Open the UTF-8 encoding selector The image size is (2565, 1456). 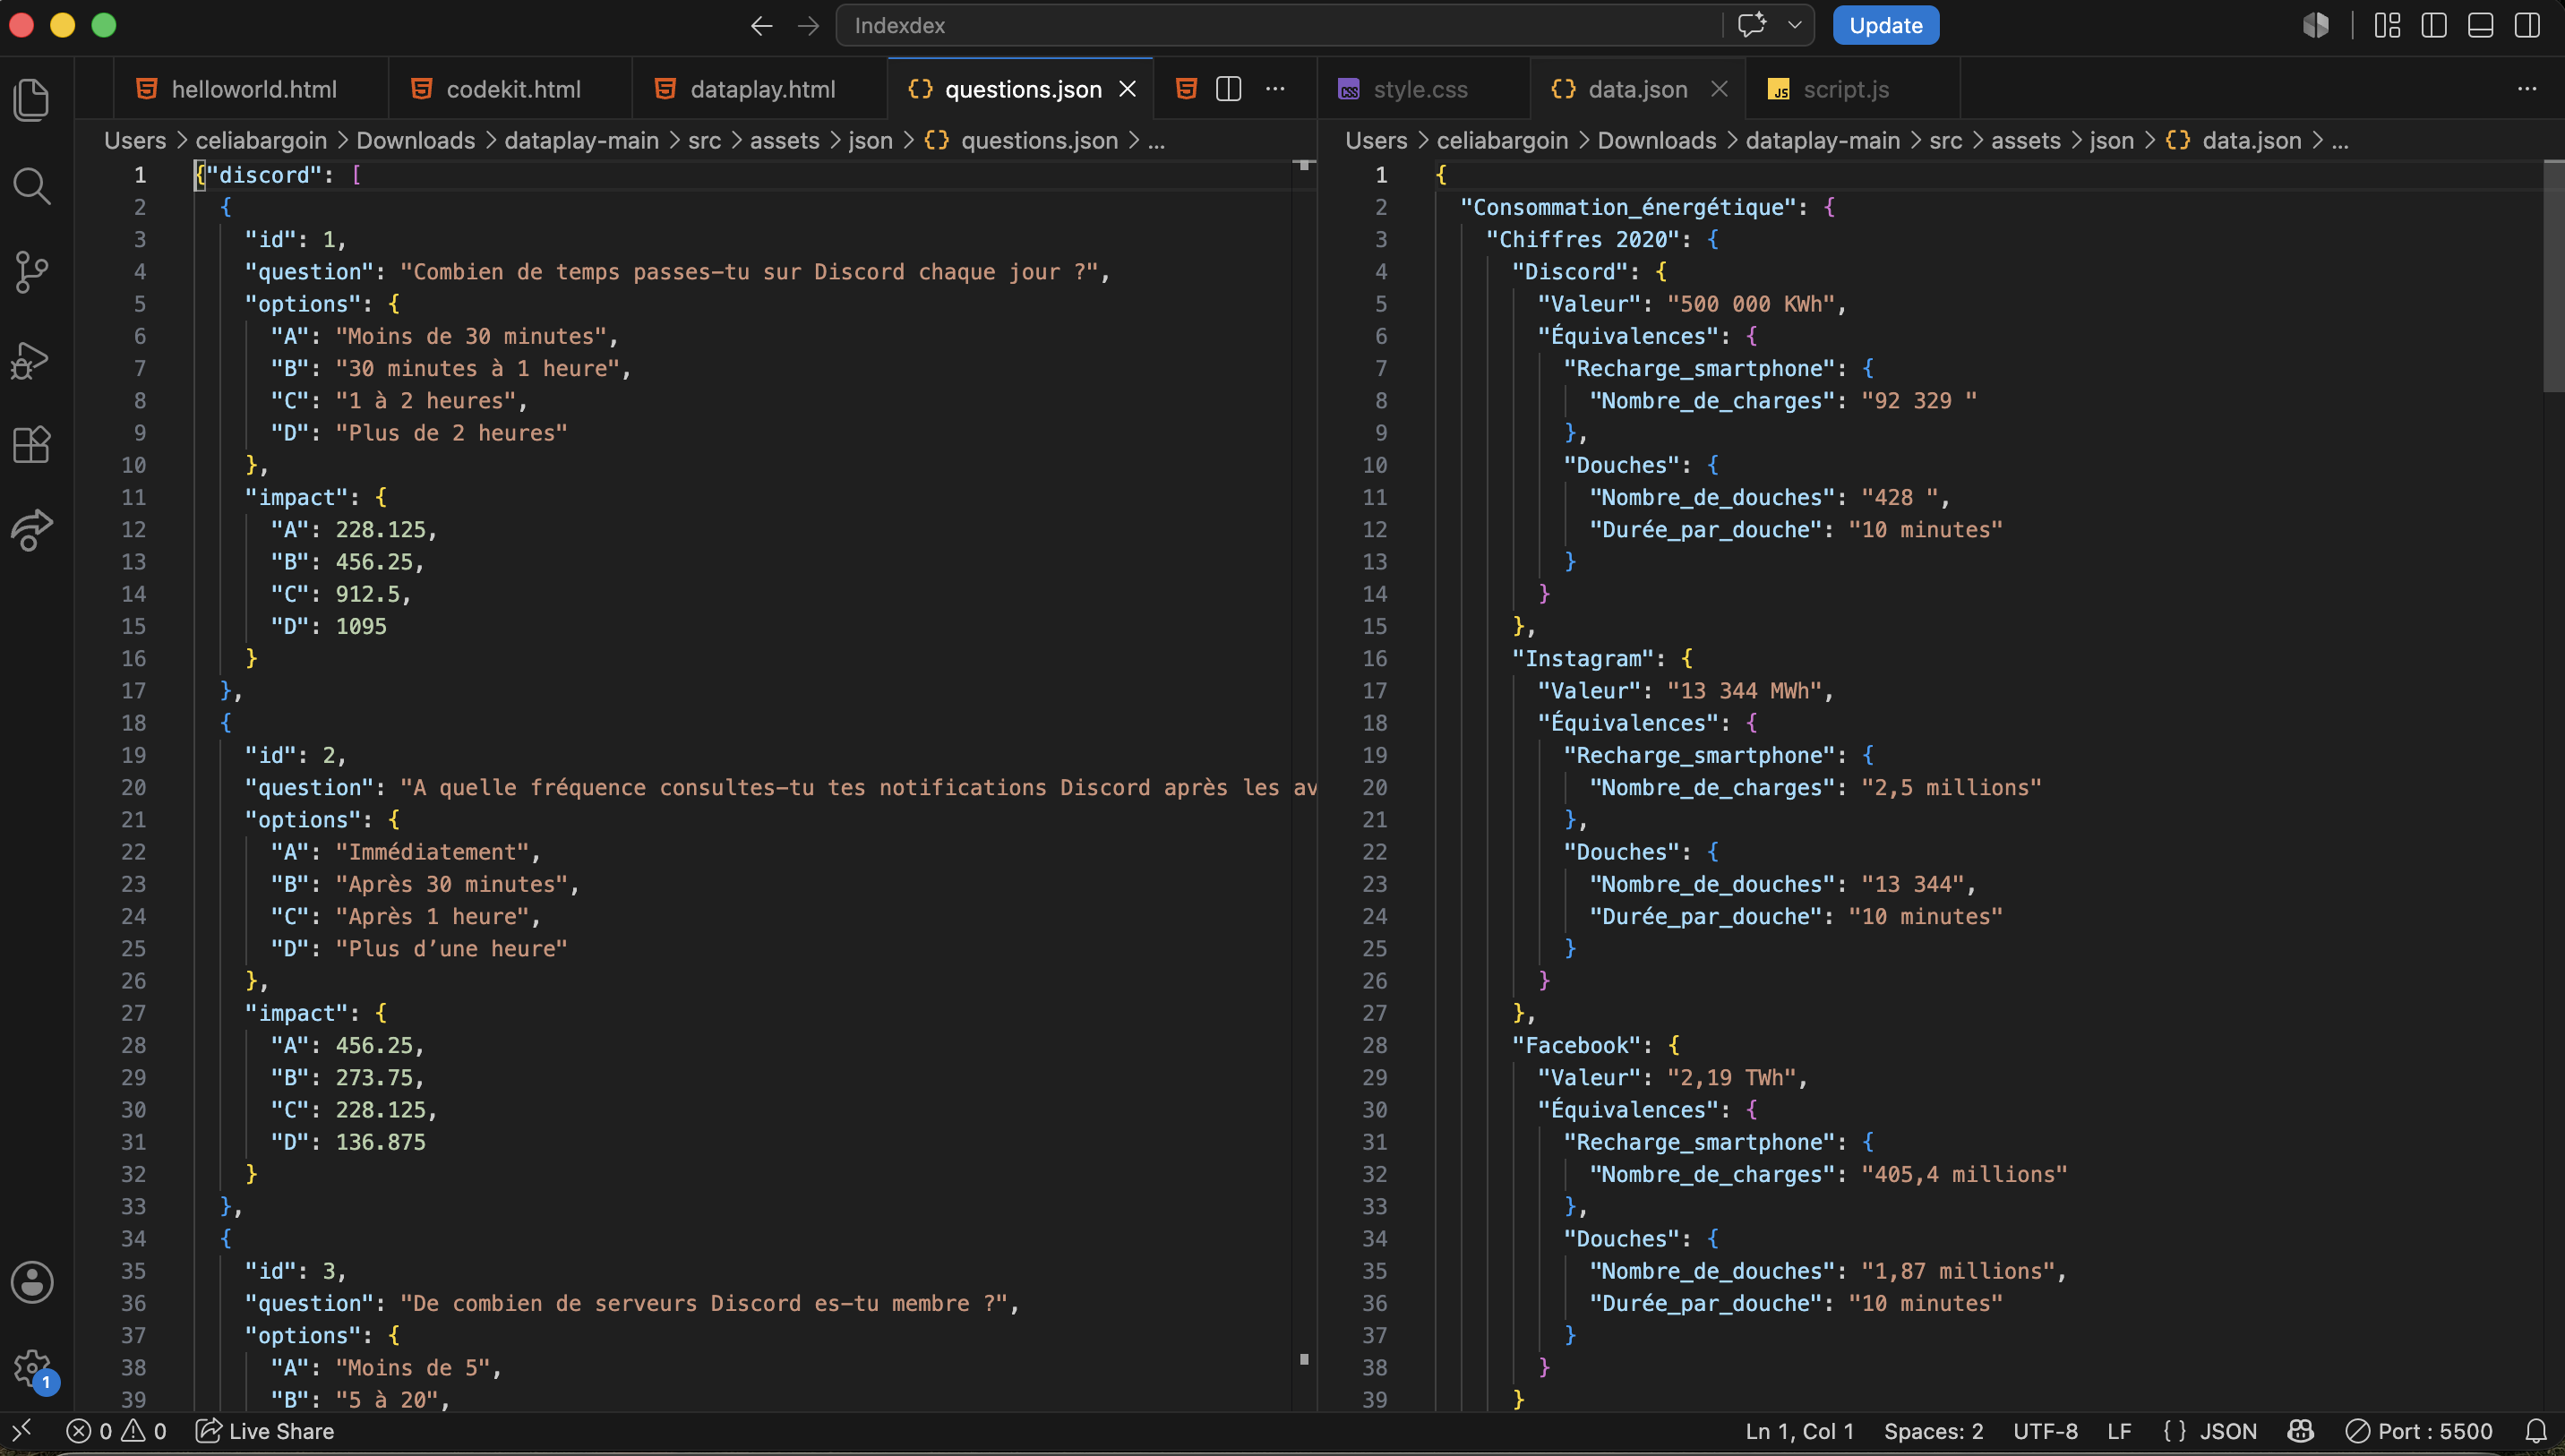click(x=2045, y=1431)
